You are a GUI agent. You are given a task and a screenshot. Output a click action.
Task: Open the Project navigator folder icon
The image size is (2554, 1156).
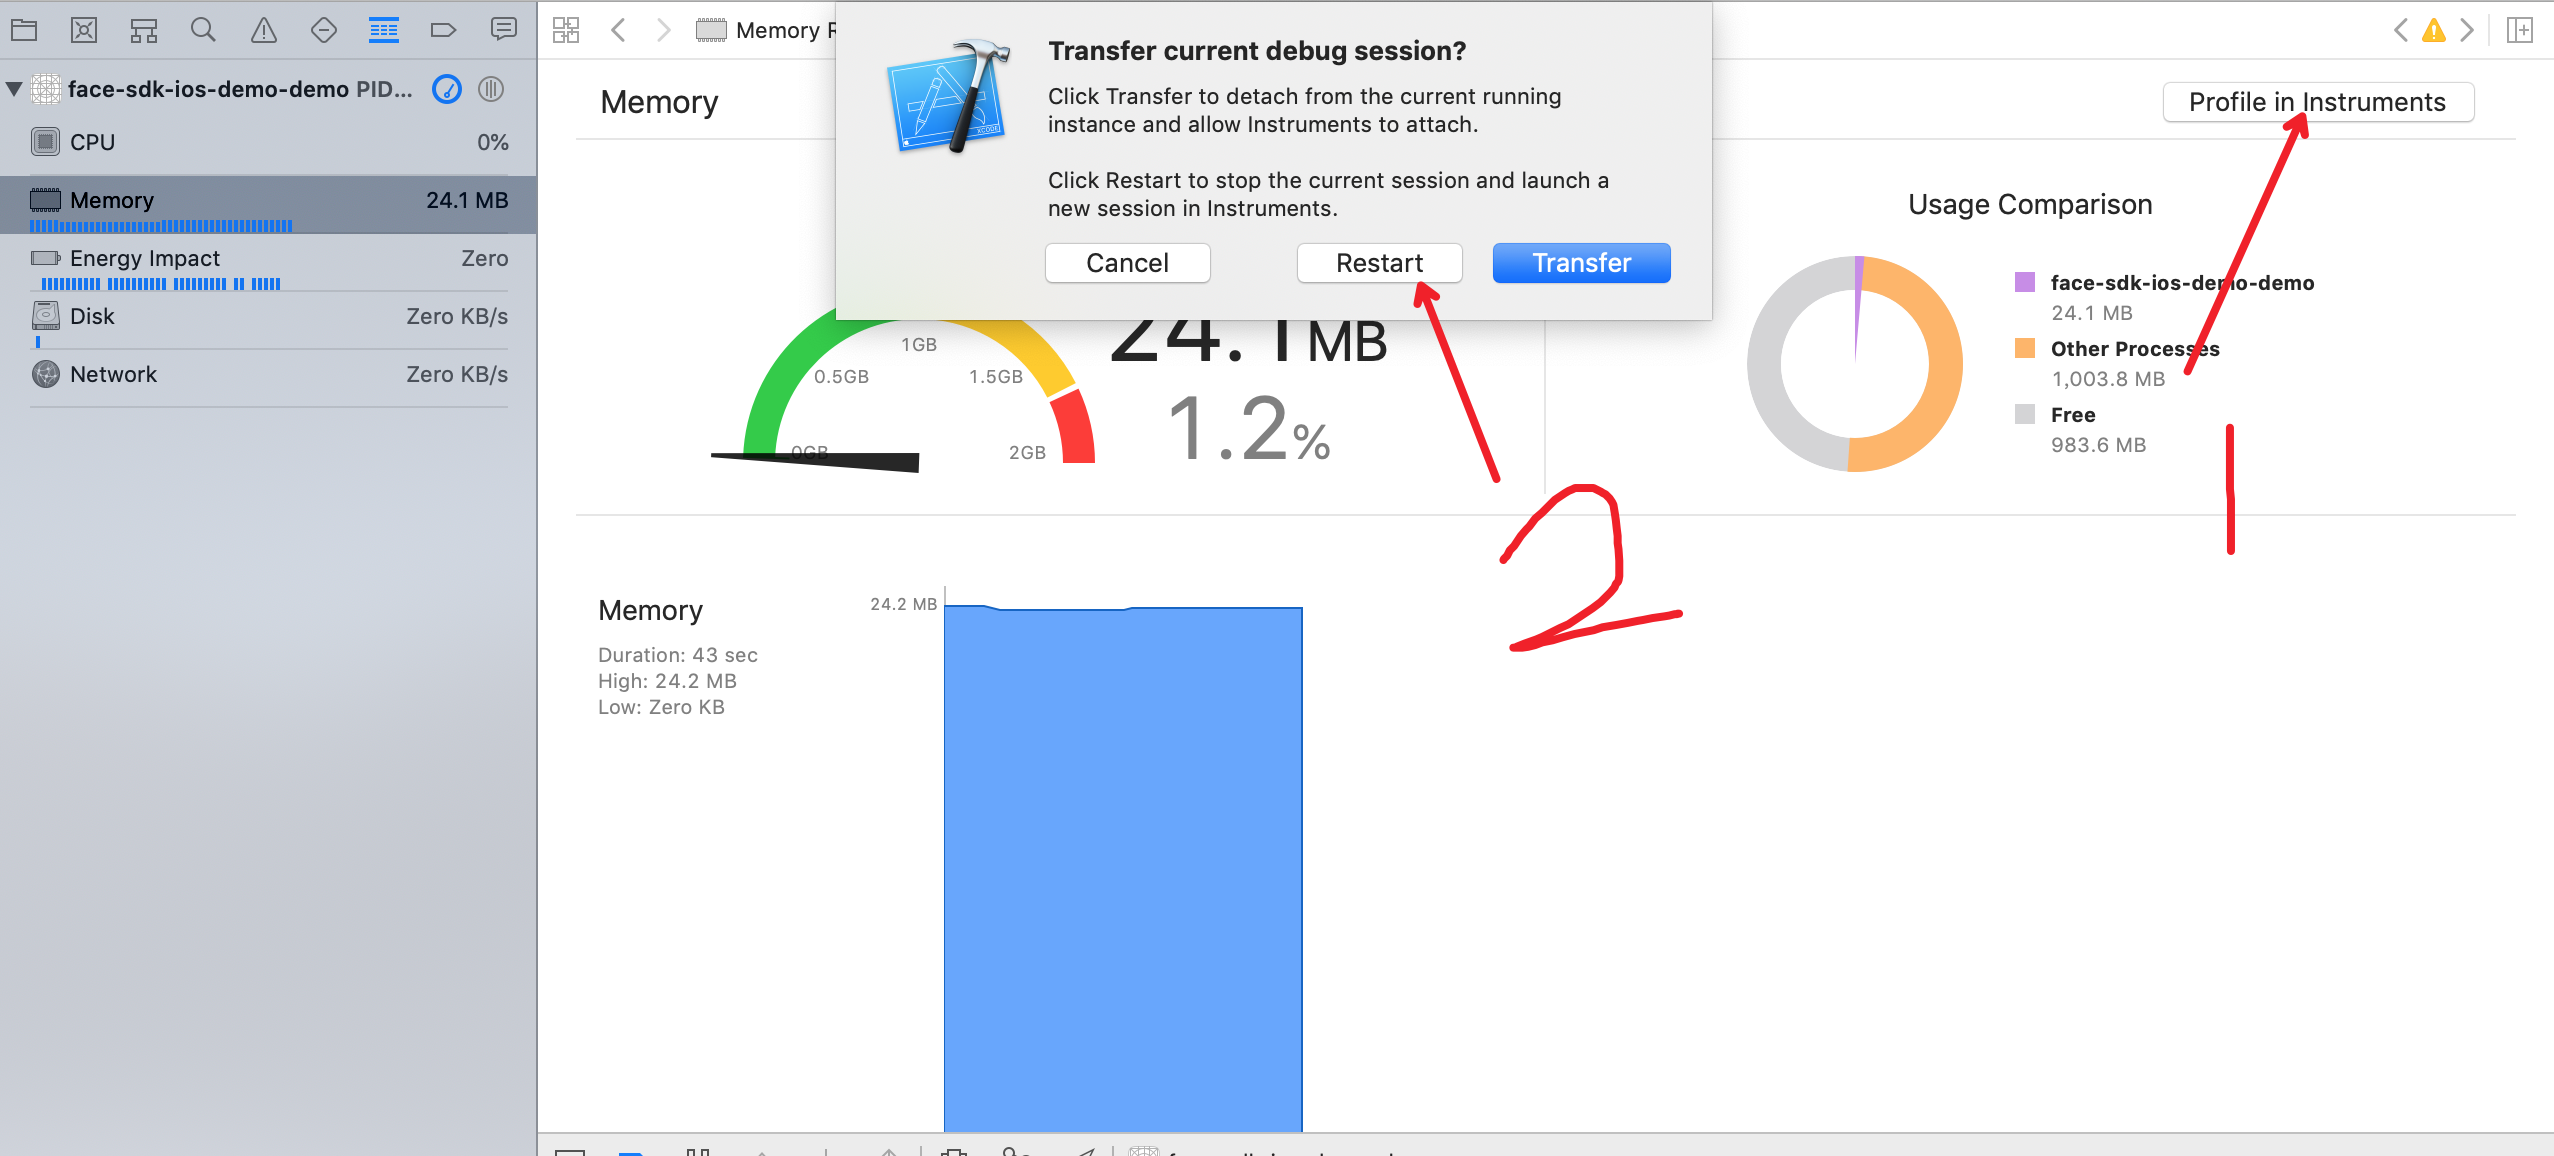click(24, 30)
